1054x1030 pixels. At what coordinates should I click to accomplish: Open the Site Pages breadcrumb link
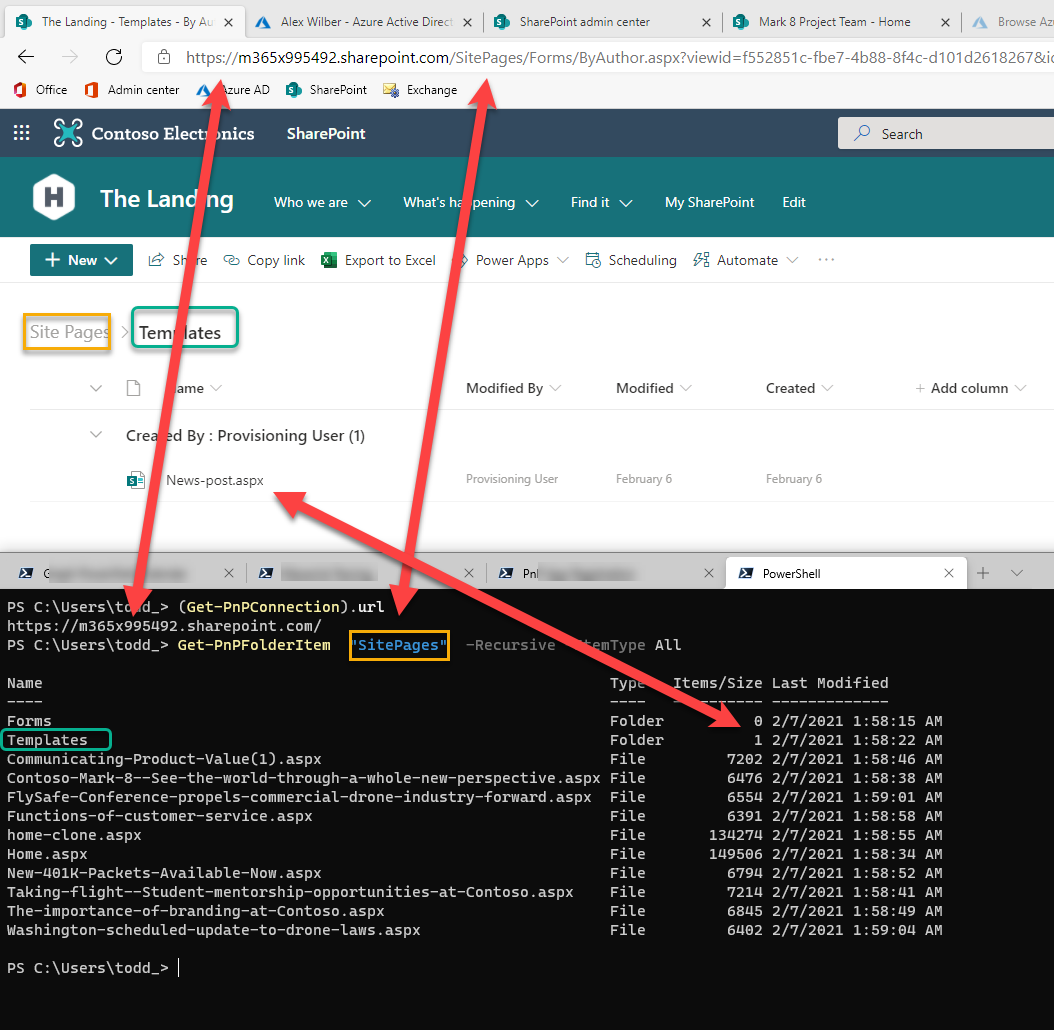[66, 331]
